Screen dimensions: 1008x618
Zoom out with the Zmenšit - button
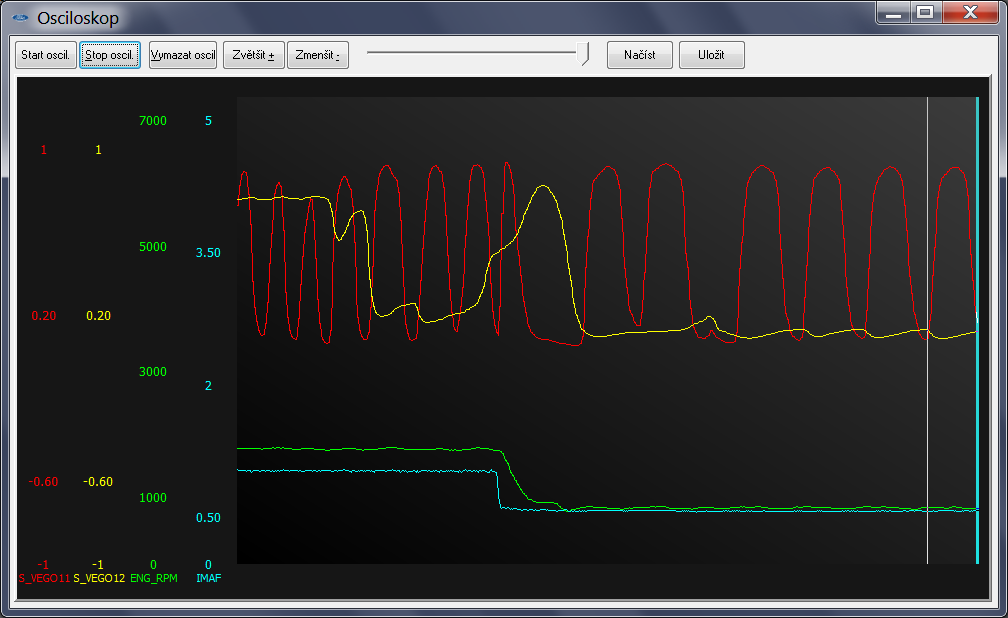(317, 55)
